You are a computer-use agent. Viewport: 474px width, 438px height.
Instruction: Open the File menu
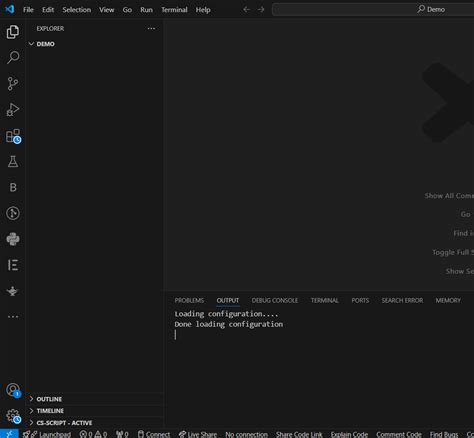[x=28, y=10]
